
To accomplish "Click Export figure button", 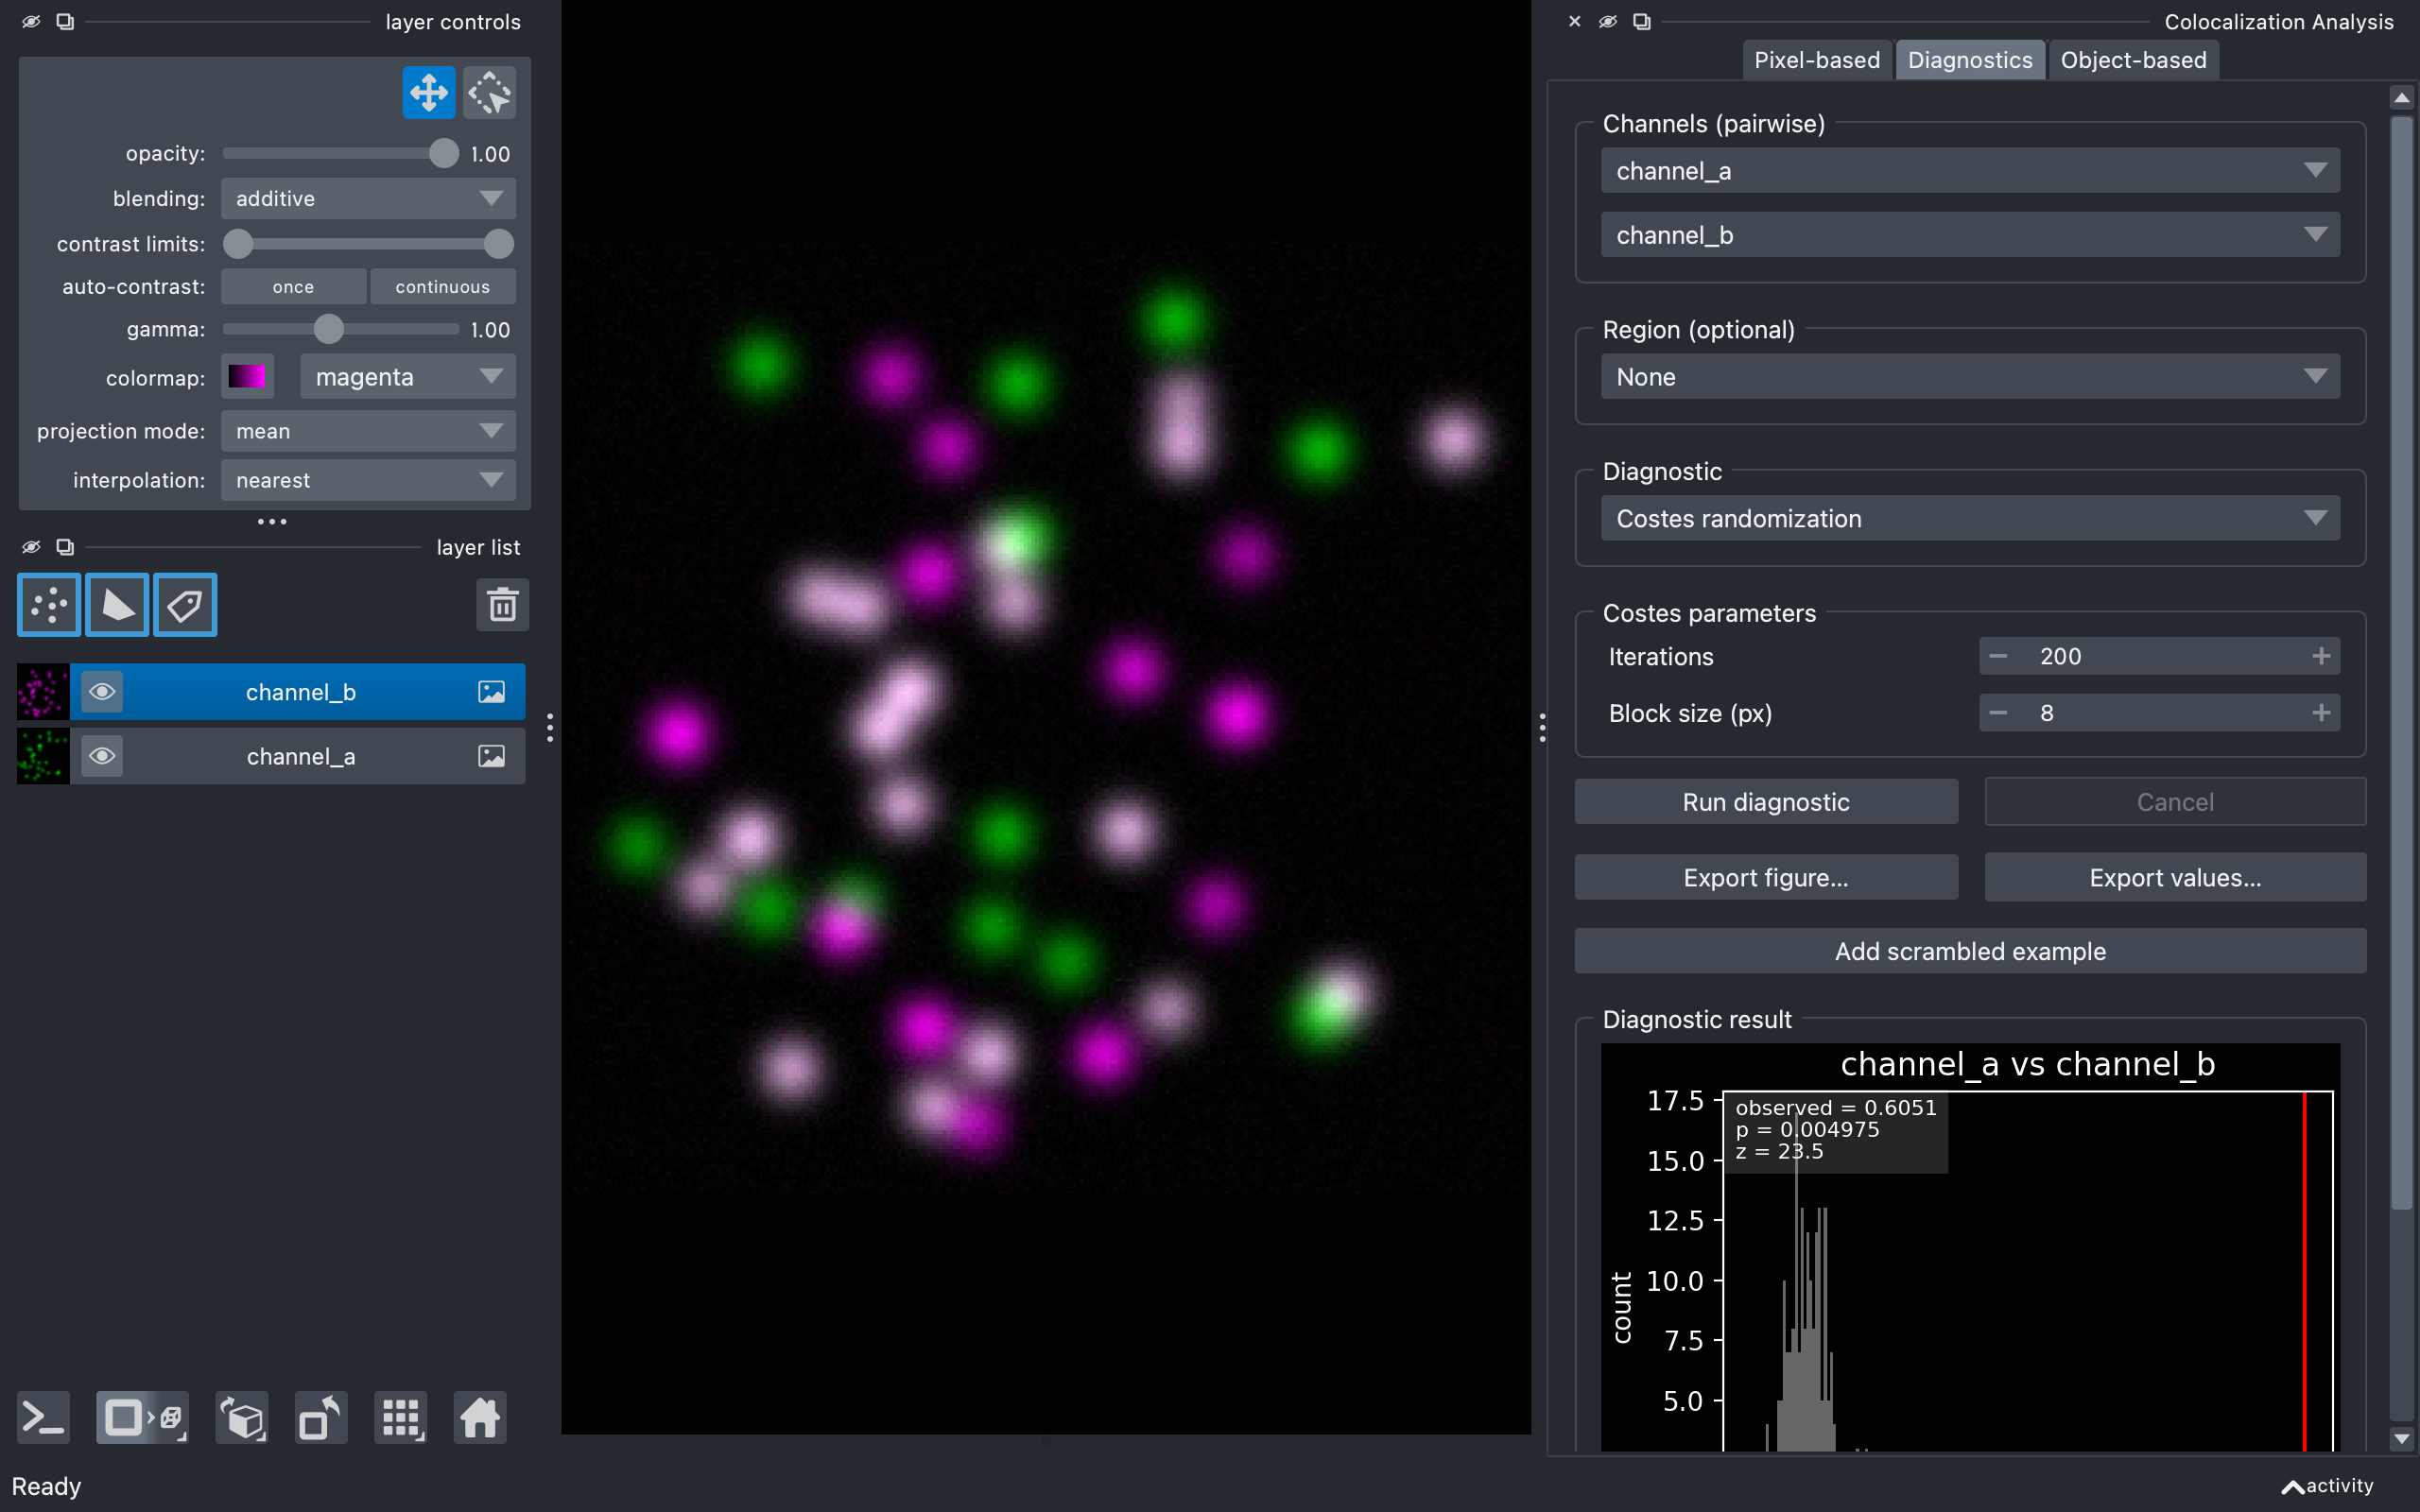I will (1766, 878).
